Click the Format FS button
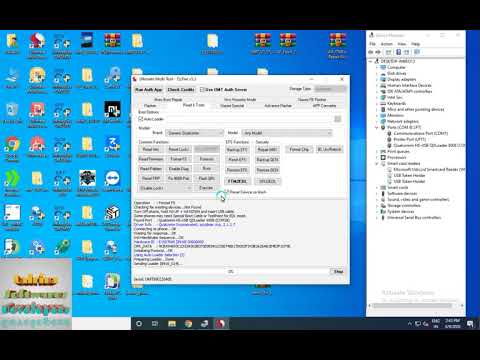 coord(179,159)
